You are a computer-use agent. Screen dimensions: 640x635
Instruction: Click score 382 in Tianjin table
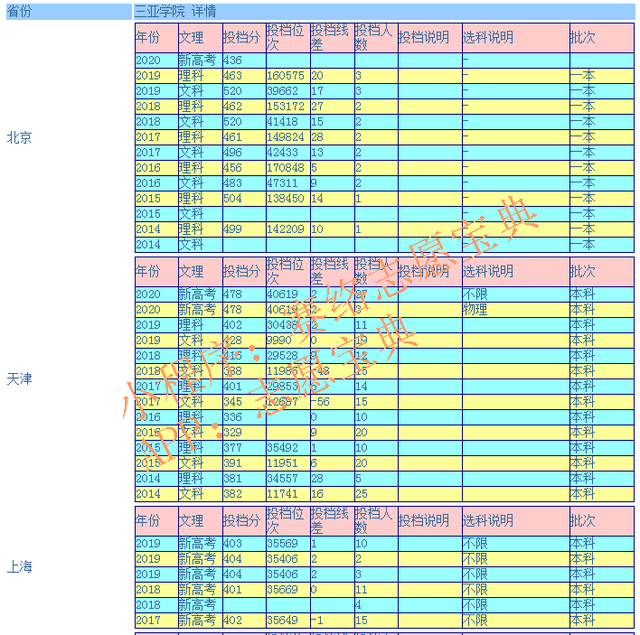pyautogui.click(x=244, y=494)
